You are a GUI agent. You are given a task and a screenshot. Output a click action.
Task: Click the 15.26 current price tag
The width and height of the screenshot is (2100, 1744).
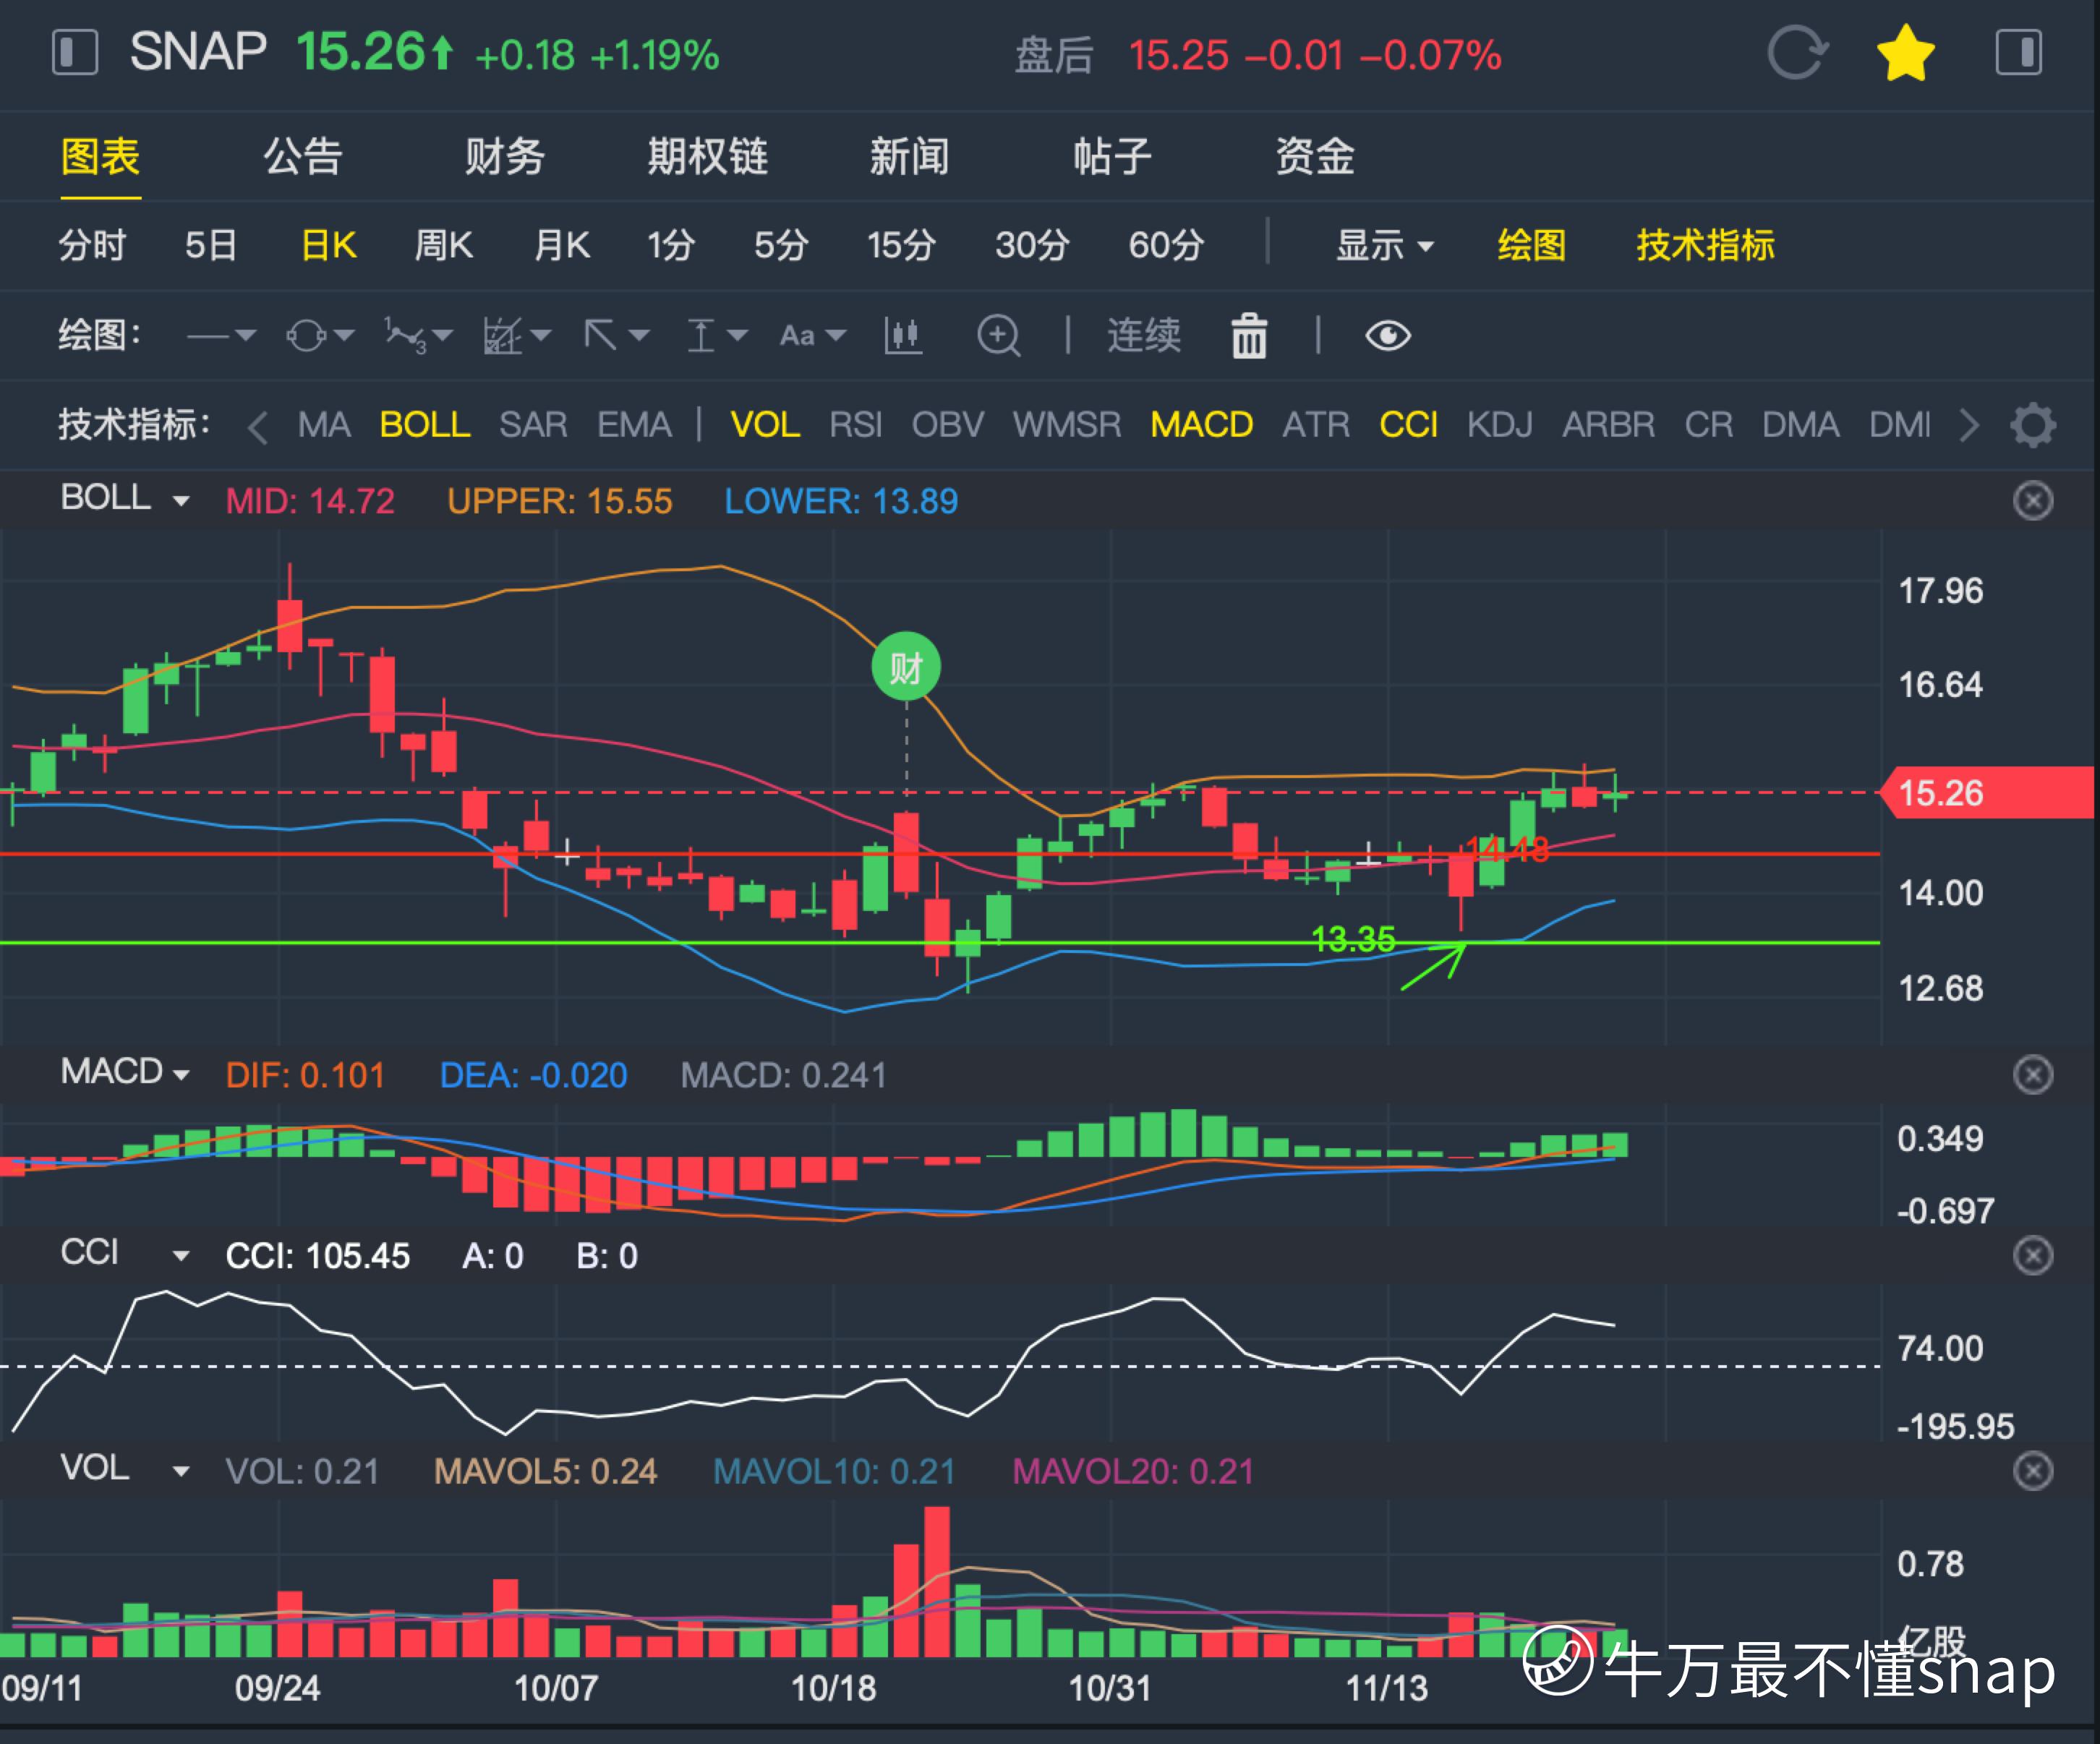[1986, 793]
